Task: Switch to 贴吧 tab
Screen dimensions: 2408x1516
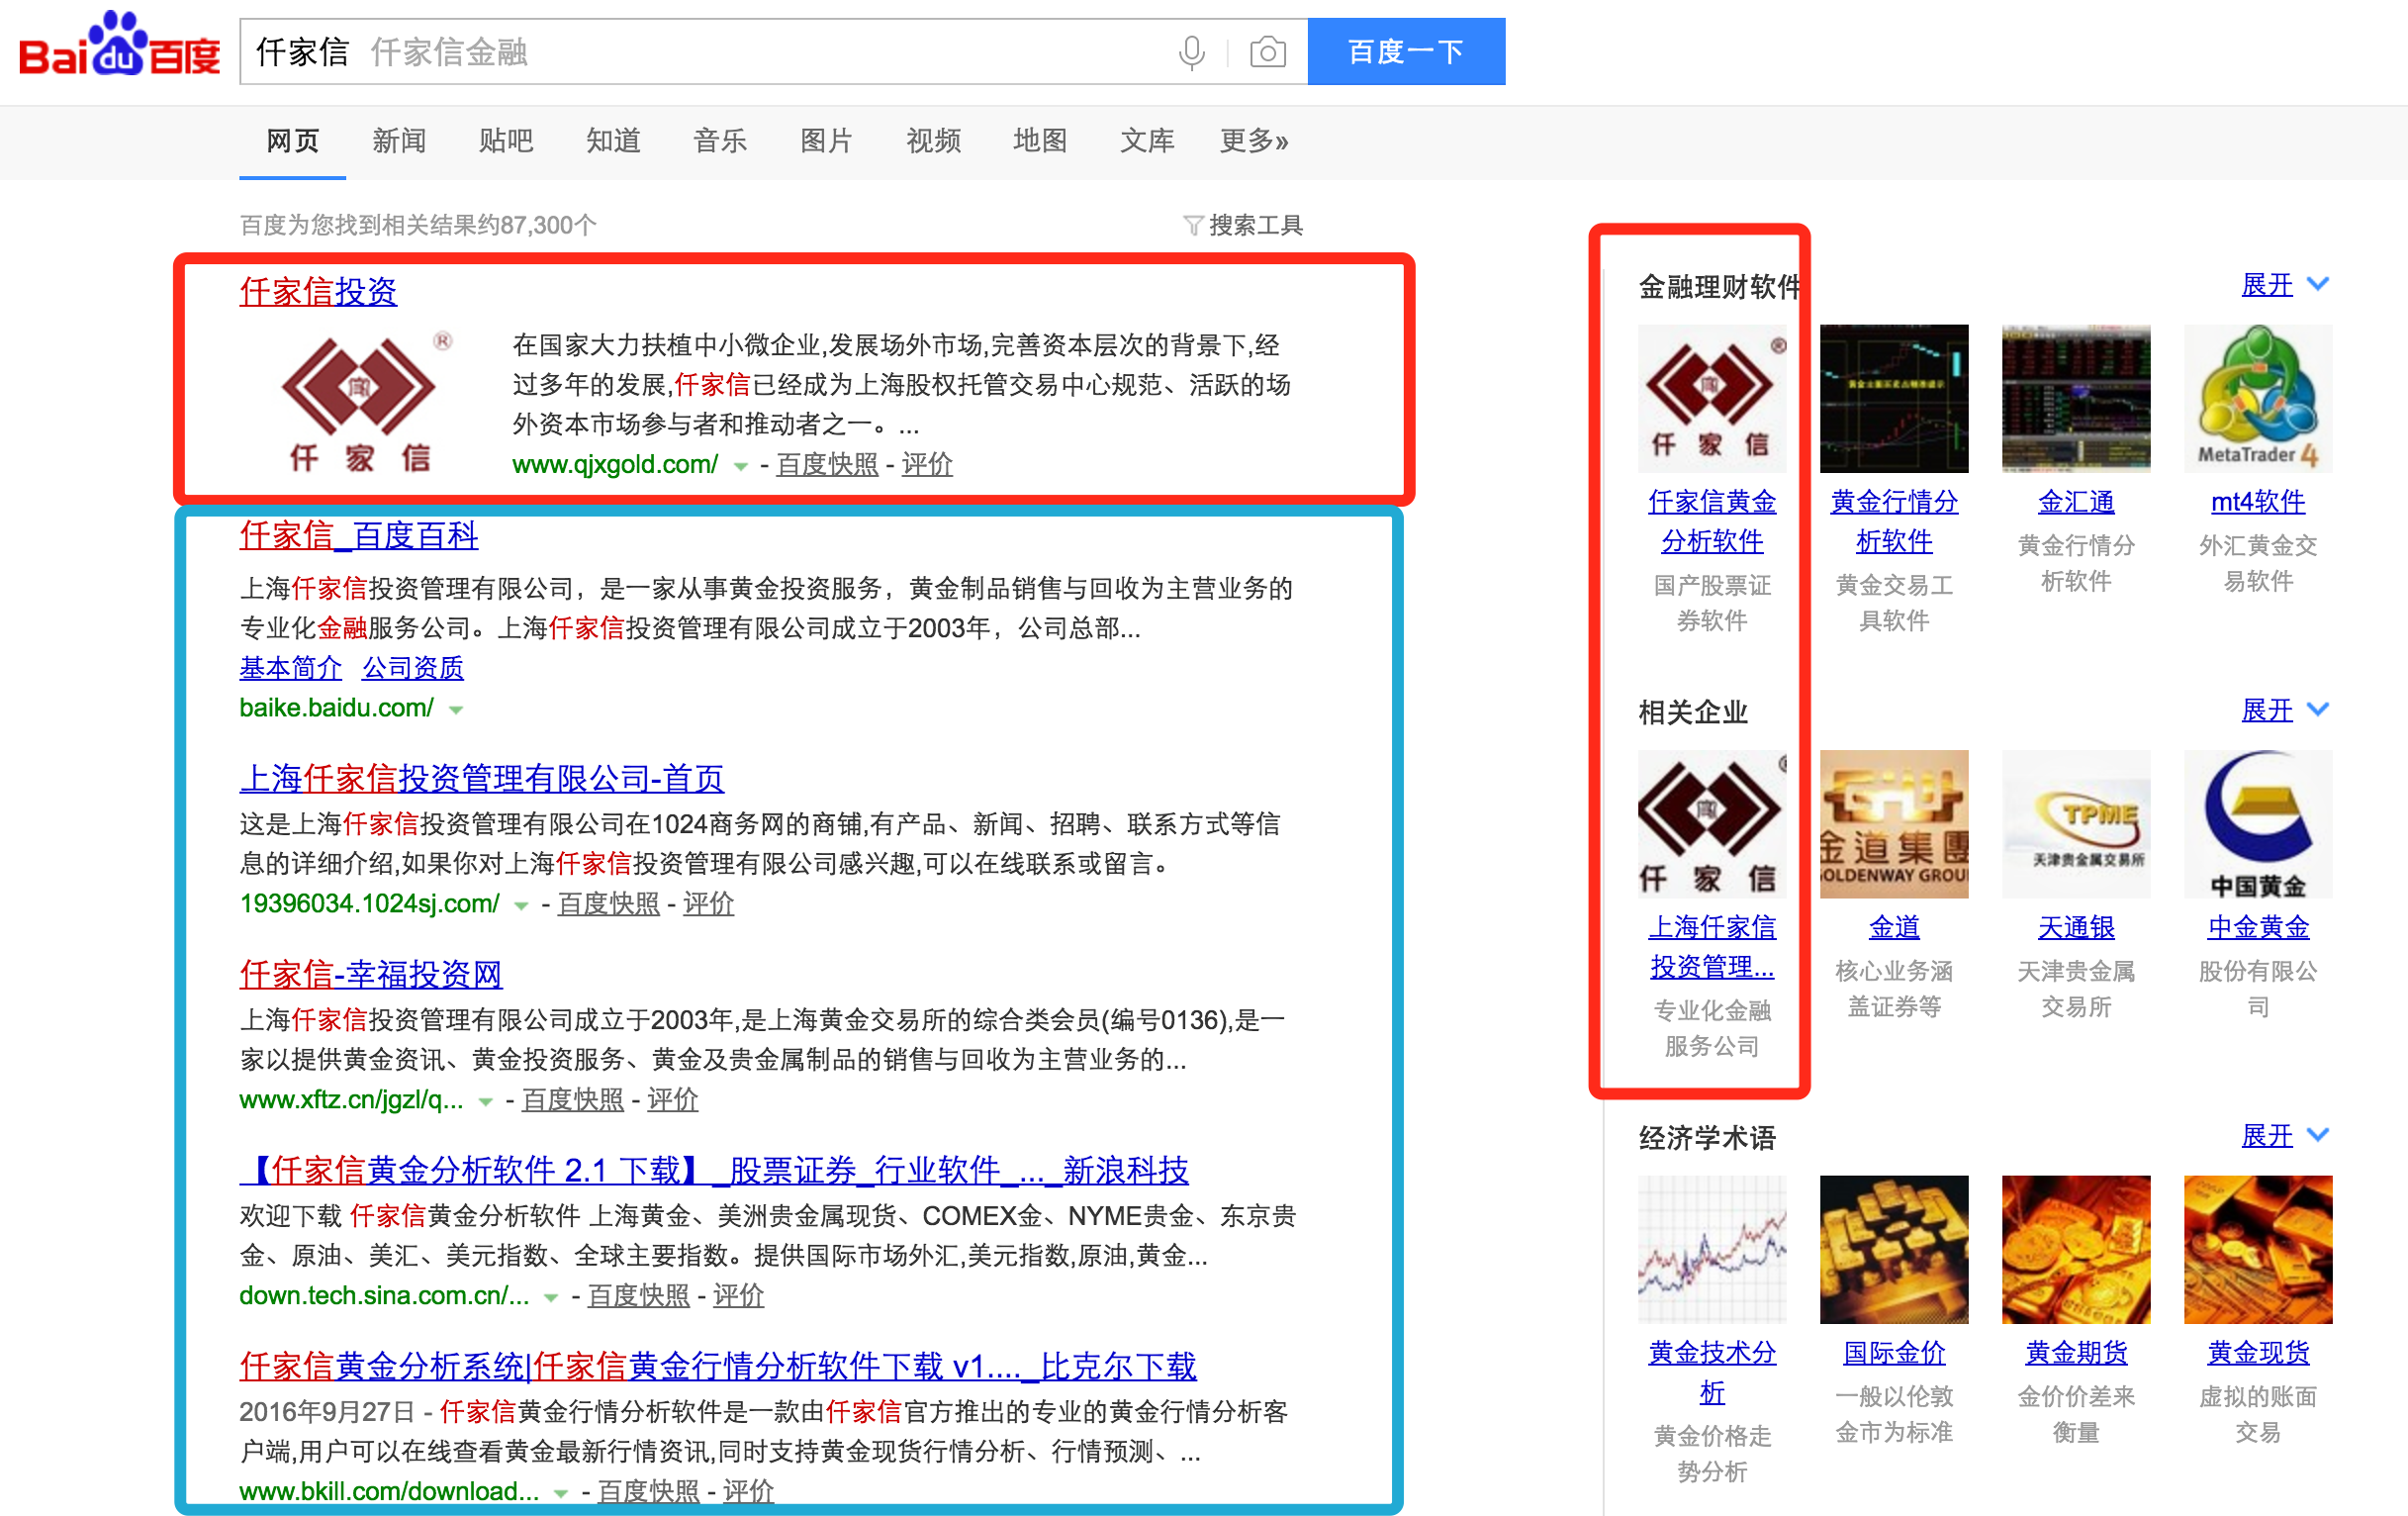Action: tap(506, 141)
